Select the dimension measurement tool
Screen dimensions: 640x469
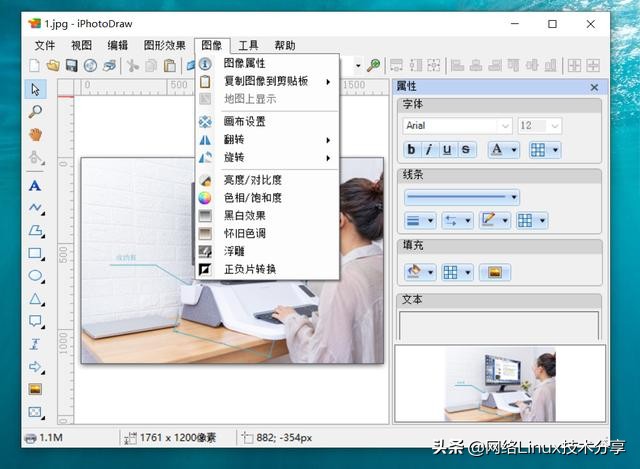click(35, 344)
